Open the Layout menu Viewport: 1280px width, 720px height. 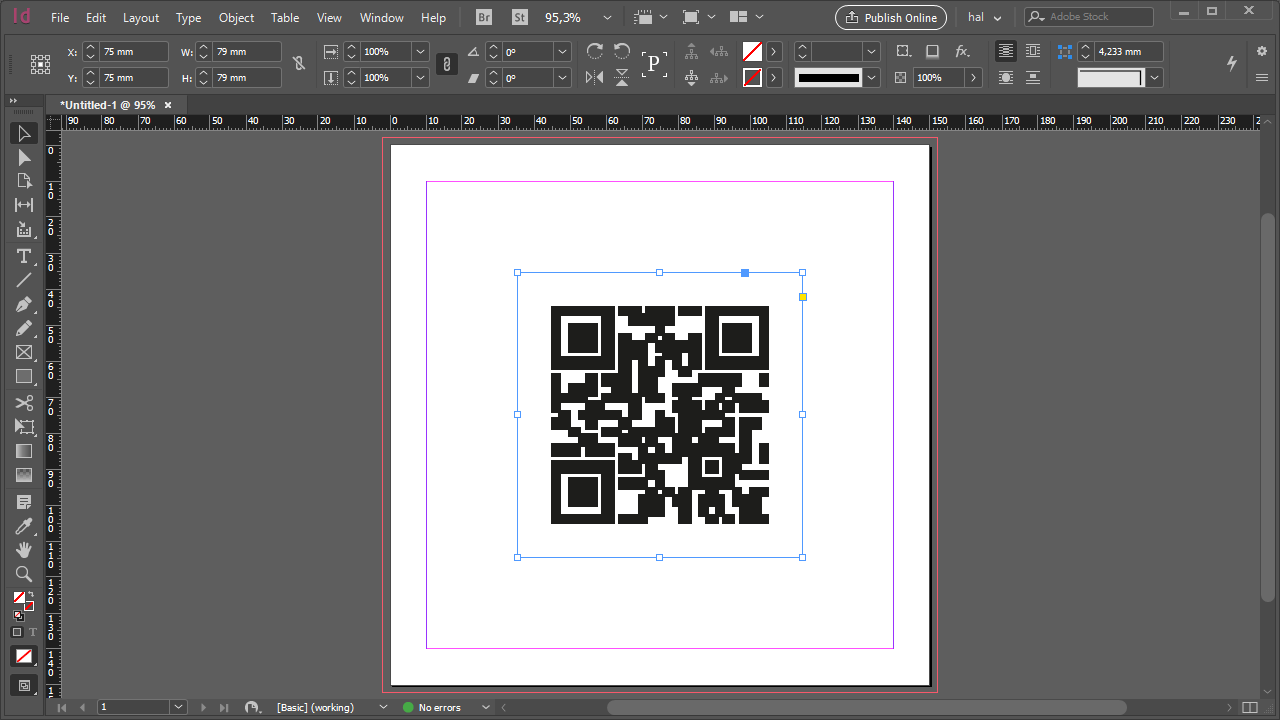click(x=141, y=18)
